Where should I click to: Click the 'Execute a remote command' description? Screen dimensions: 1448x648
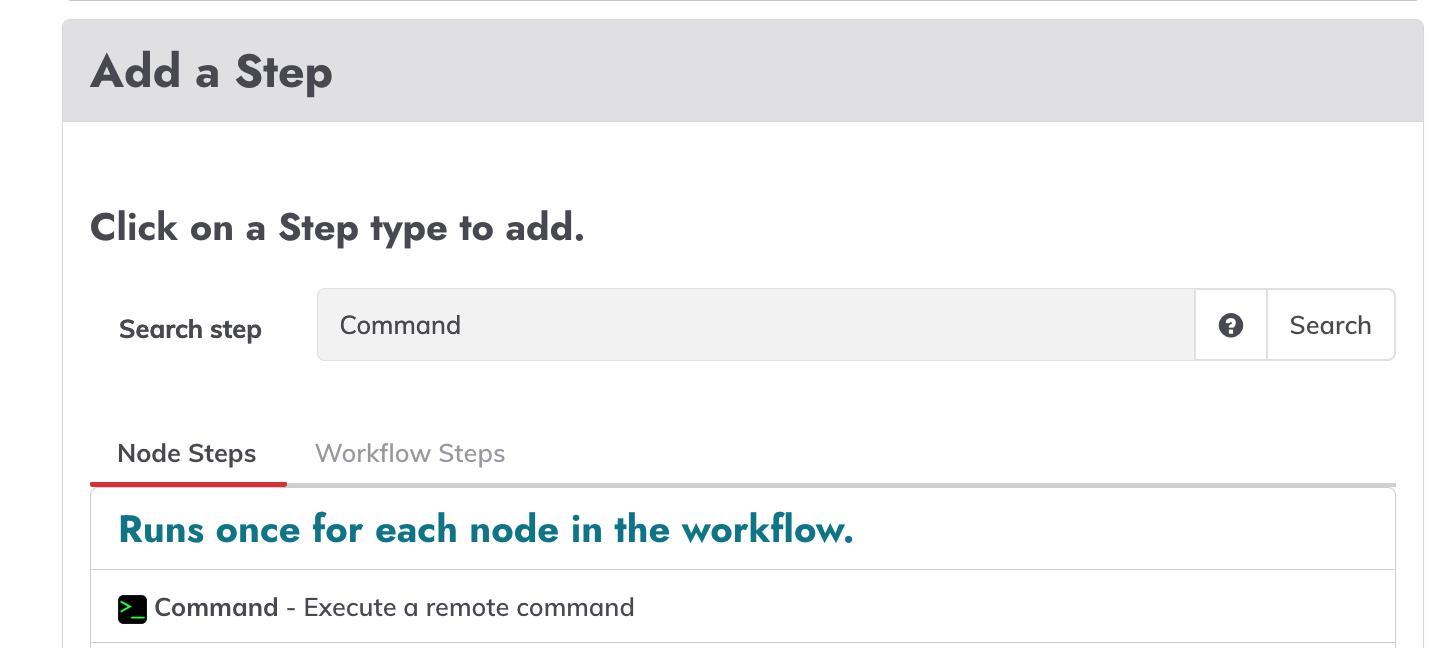coord(469,607)
